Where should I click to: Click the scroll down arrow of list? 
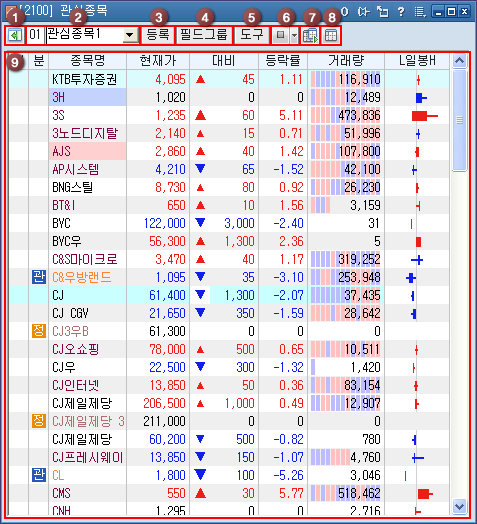459,506
